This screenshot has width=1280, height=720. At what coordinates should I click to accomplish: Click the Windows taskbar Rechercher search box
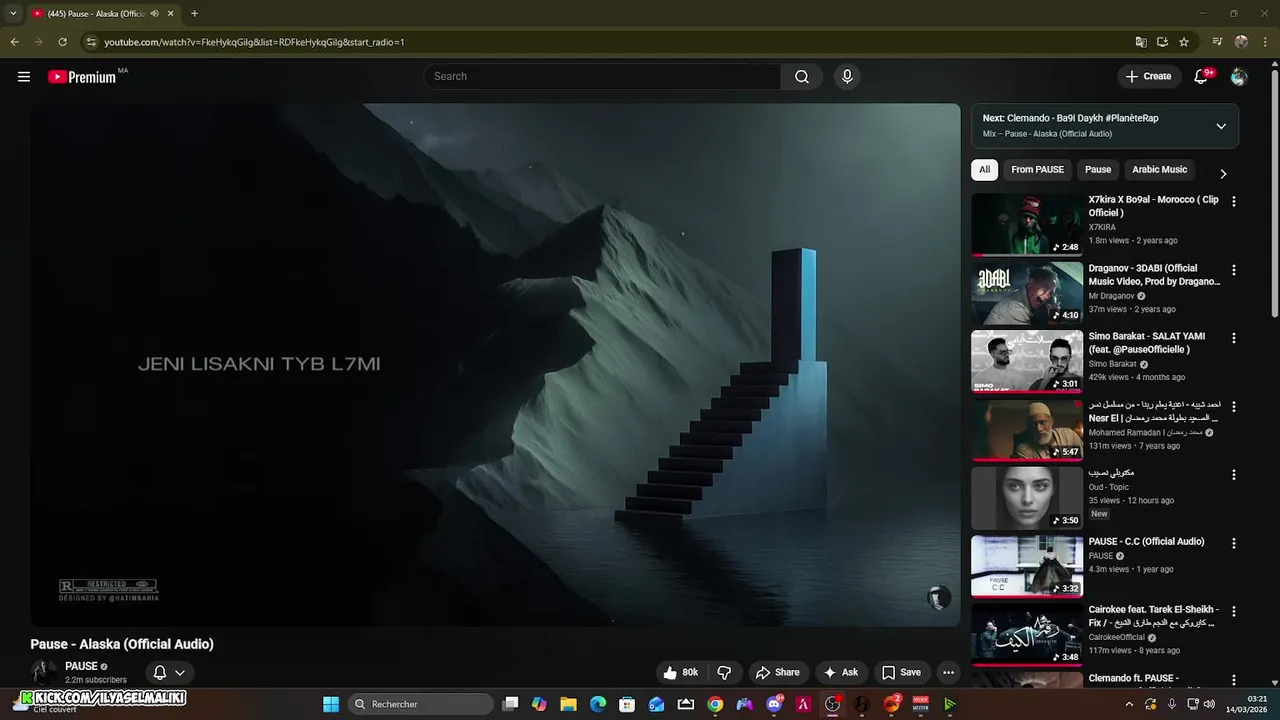[x=421, y=705]
